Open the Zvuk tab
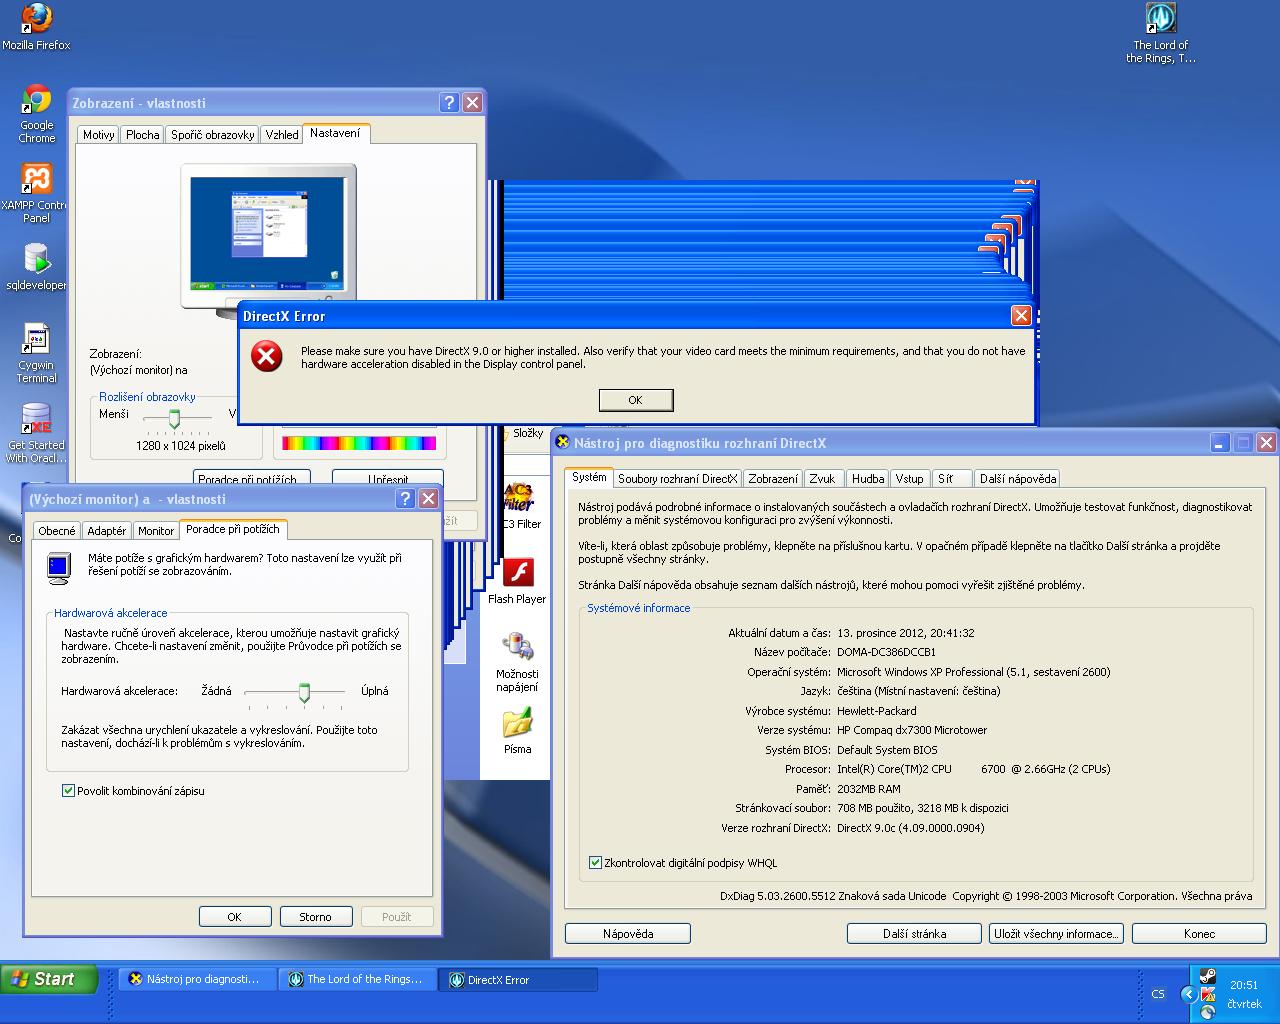The height and width of the screenshot is (1024, 1280). pos(822,479)
